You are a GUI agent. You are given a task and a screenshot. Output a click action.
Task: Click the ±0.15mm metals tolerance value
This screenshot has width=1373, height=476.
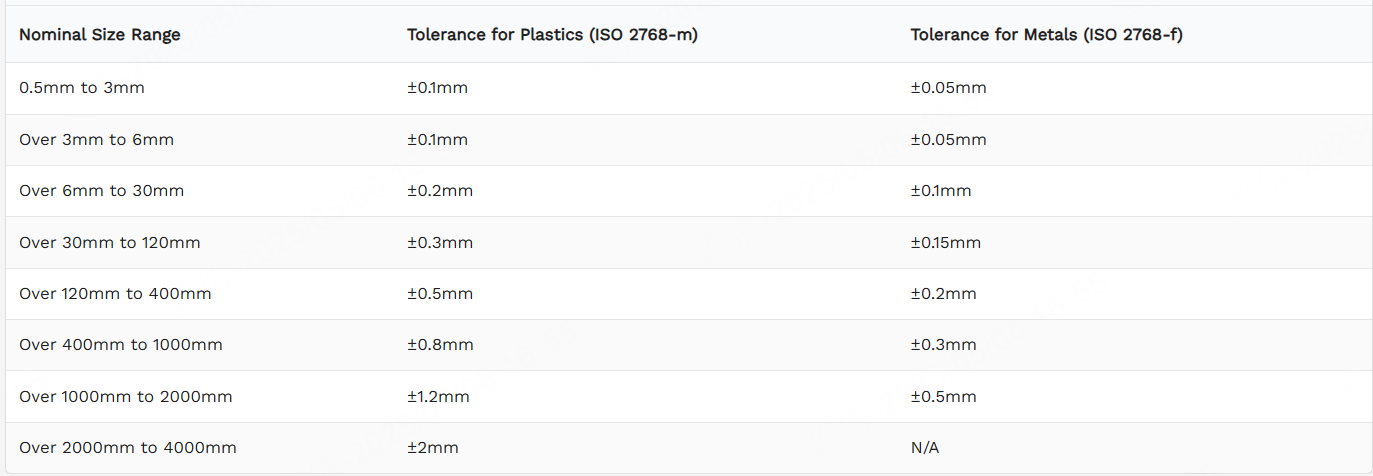(945, 243)
